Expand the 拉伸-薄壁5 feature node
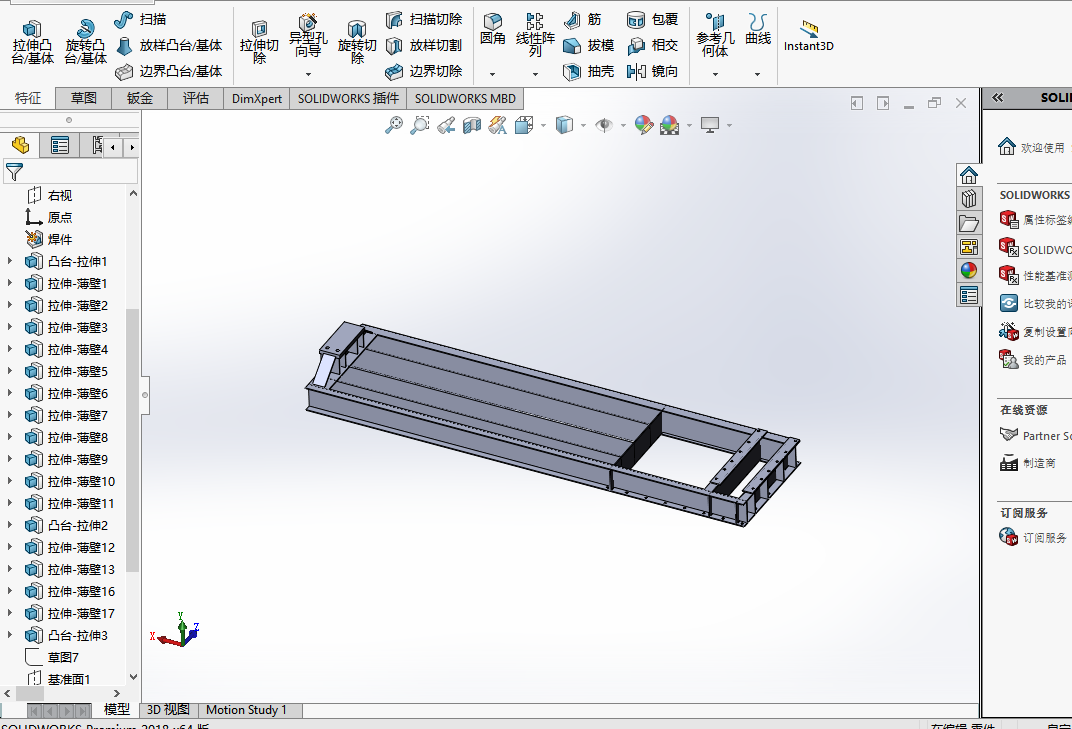1072x729 pixels. pyautogui.click(x=10, y=371)
